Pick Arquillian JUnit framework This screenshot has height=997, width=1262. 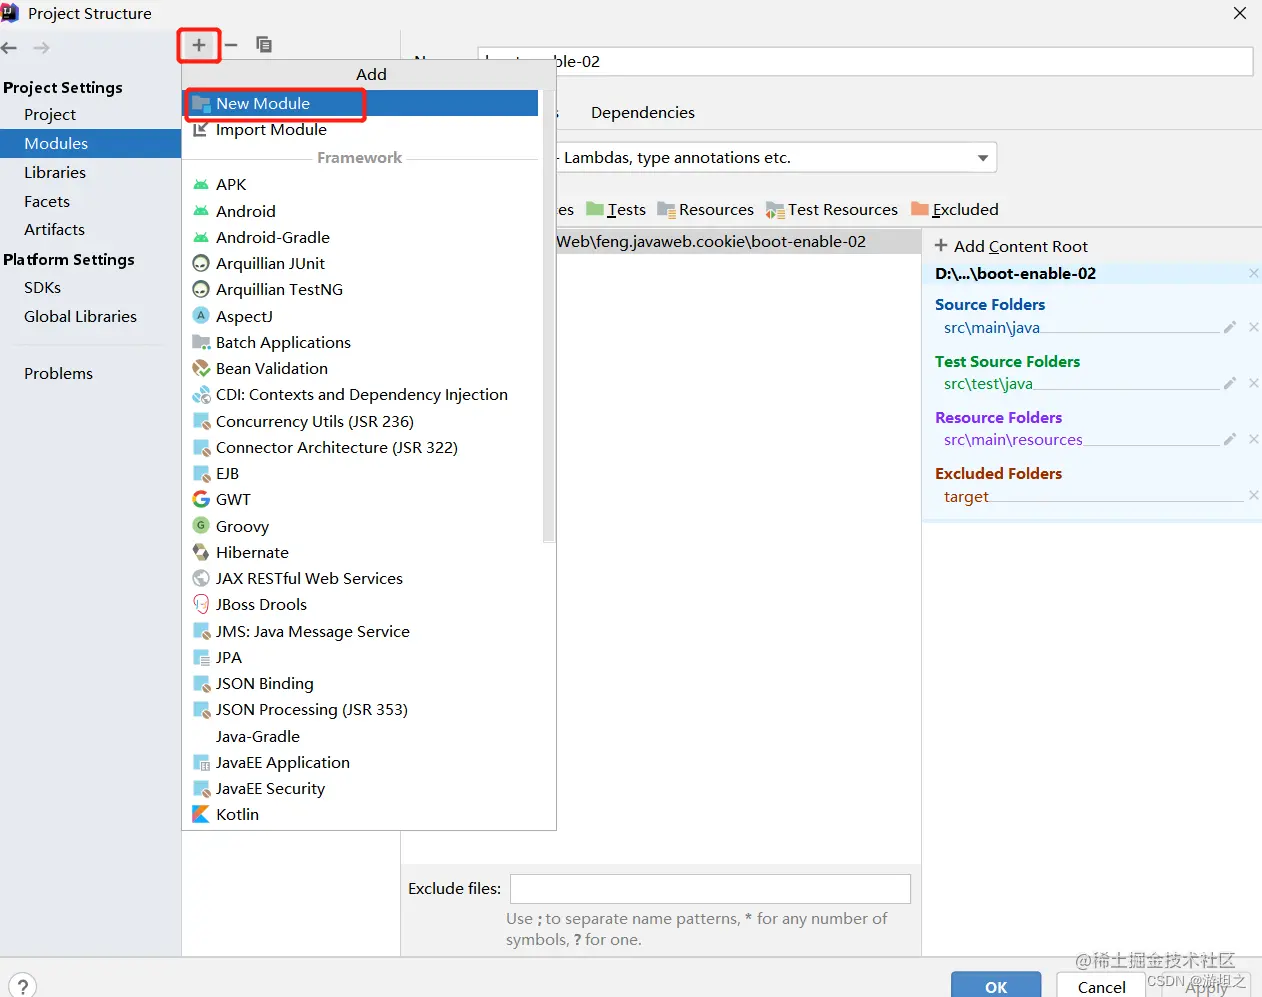(361, 263)
